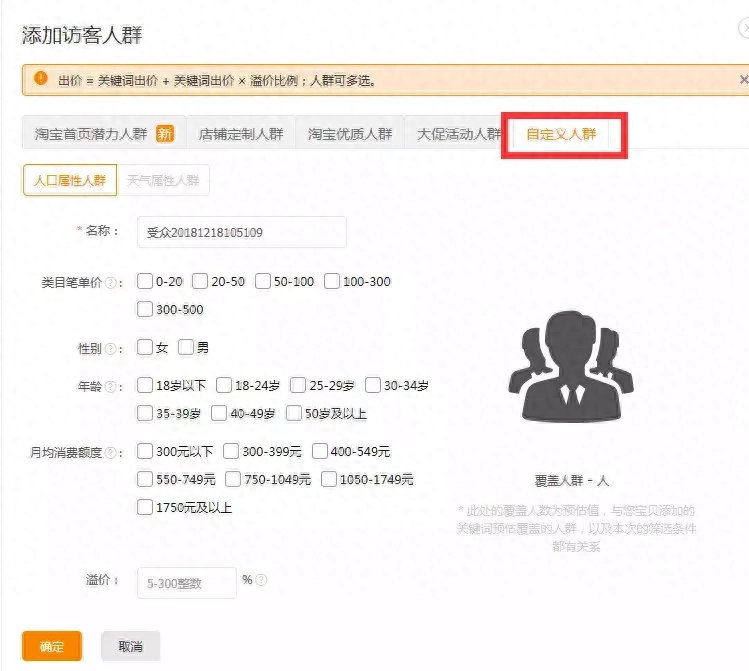This screenshot has height=671, width=749.
Task: Select the 1050-1749元 spending checkbox
Action: click(329, 479)
